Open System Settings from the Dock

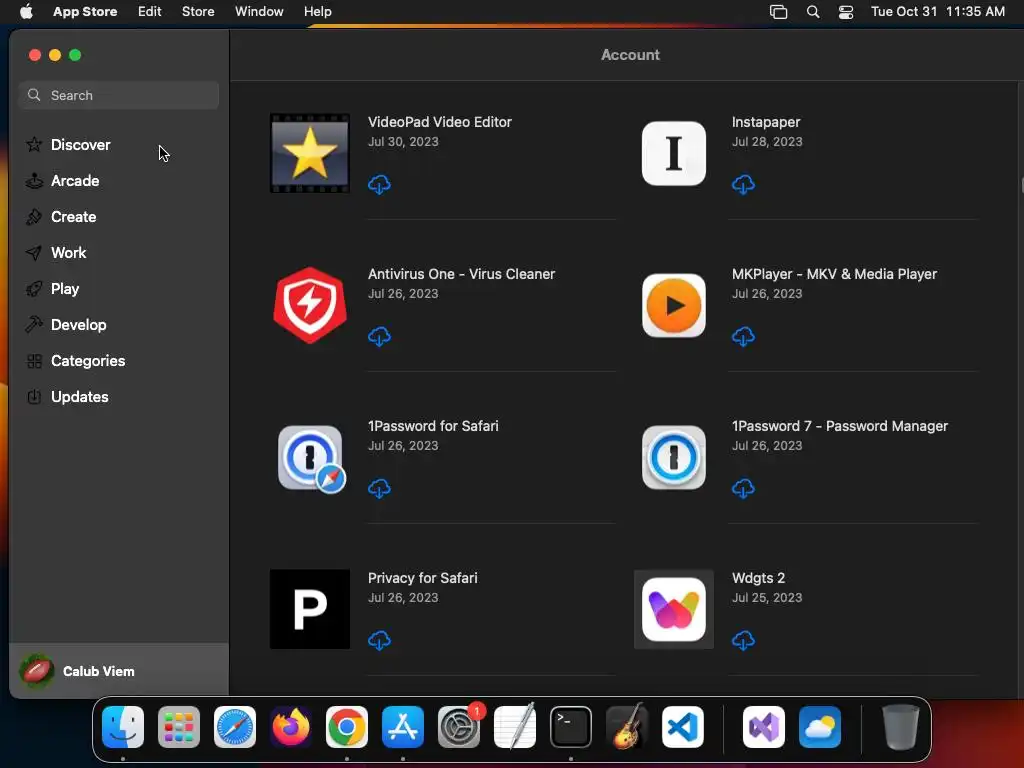(x=459, y=727)
